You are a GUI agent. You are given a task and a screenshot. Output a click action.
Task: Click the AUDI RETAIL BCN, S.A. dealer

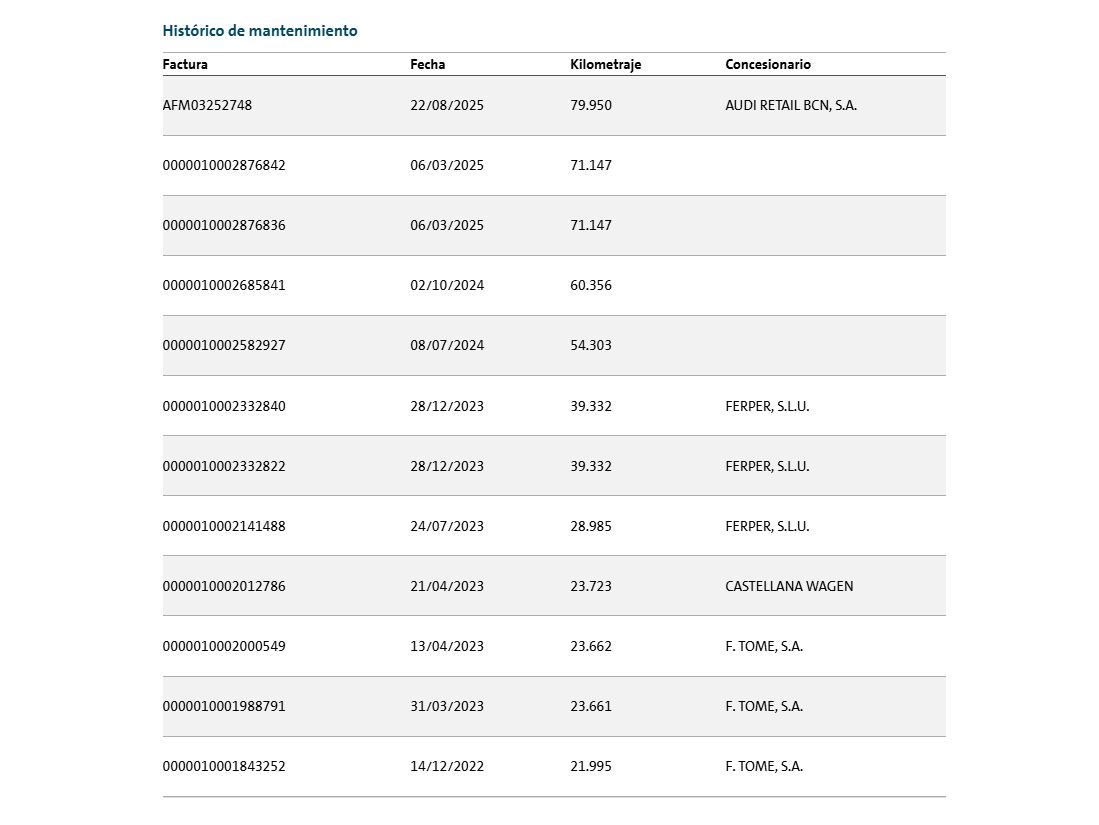click(x=791, y=105)
